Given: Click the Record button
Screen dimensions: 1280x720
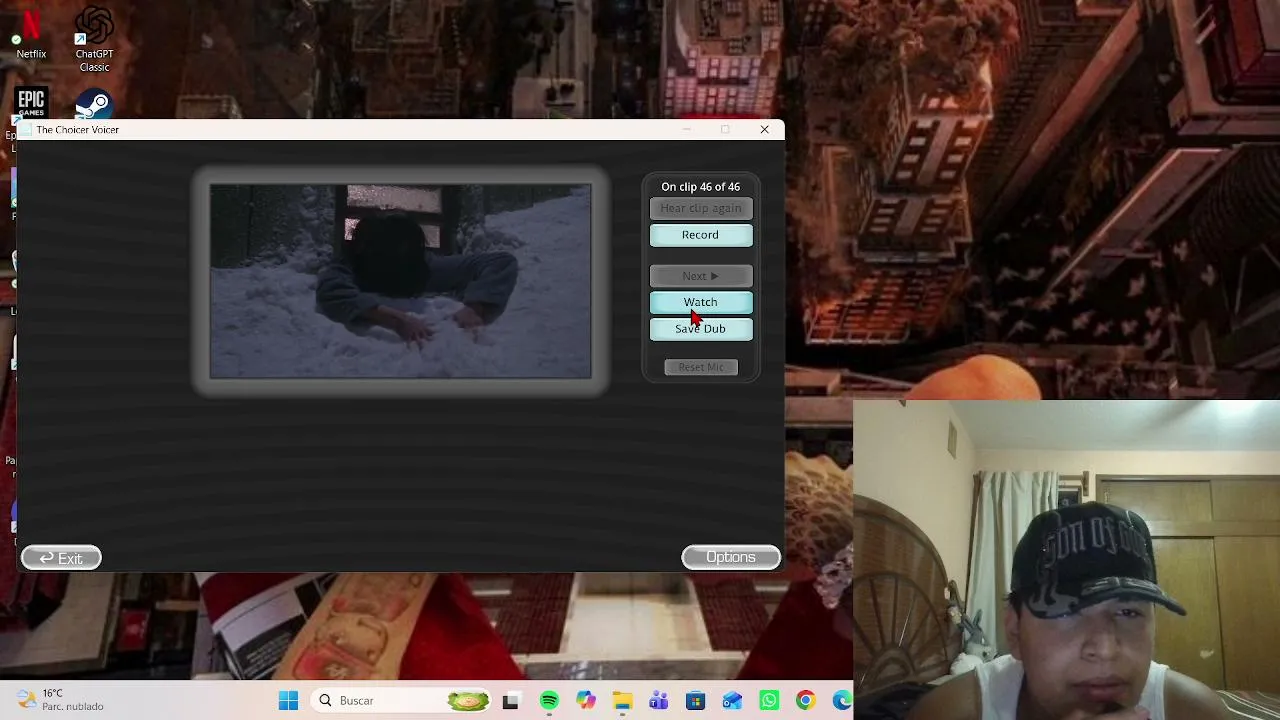Looking at the screenshot, I should pos(701,235).
